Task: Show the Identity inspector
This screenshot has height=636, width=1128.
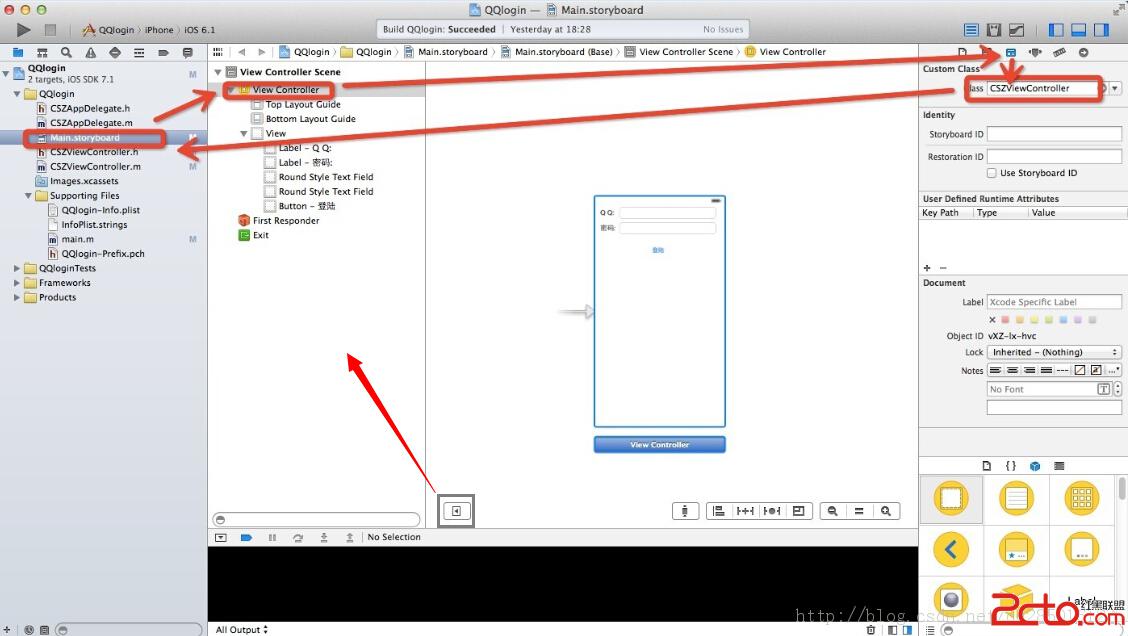Action: (1011, 53)
